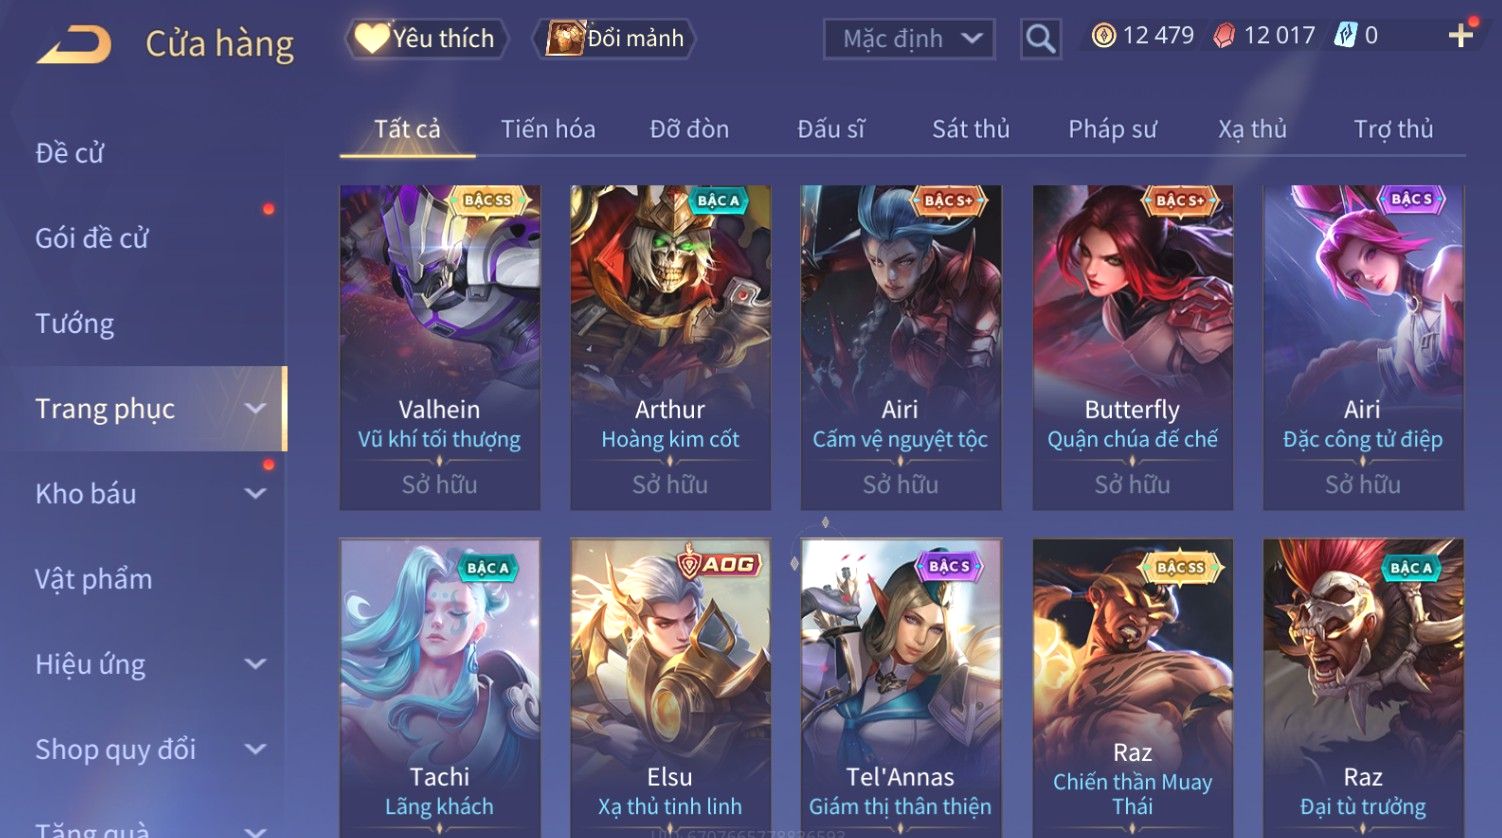
Task: Click the back arrow icon
Action: [x=74, y=44]
